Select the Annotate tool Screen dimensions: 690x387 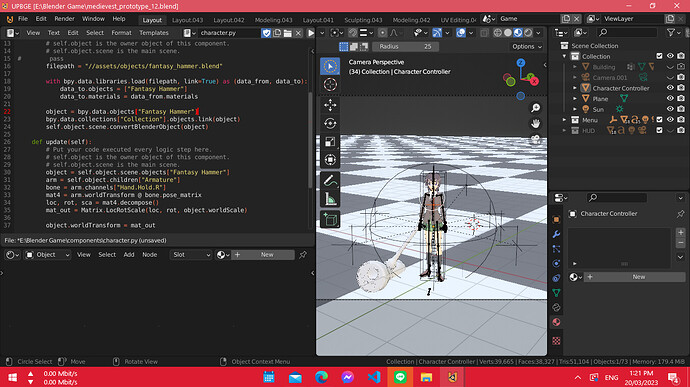[x=330, y=181]
